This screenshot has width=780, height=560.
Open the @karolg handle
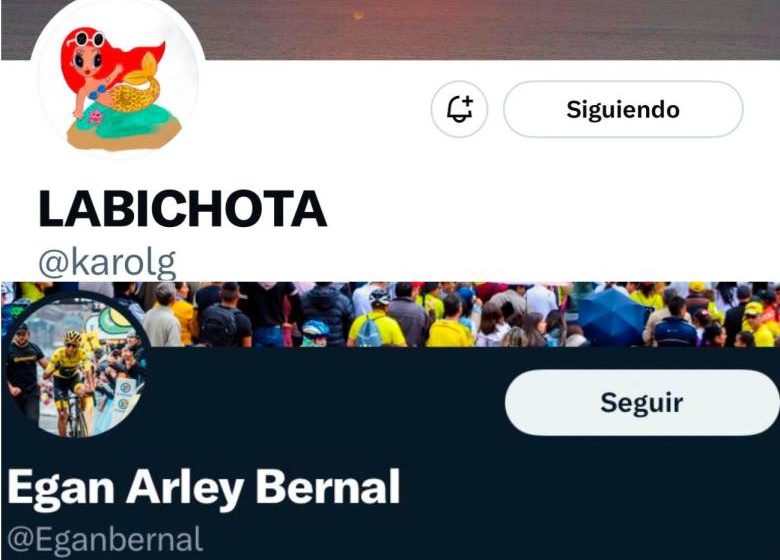tap(107, 263)
